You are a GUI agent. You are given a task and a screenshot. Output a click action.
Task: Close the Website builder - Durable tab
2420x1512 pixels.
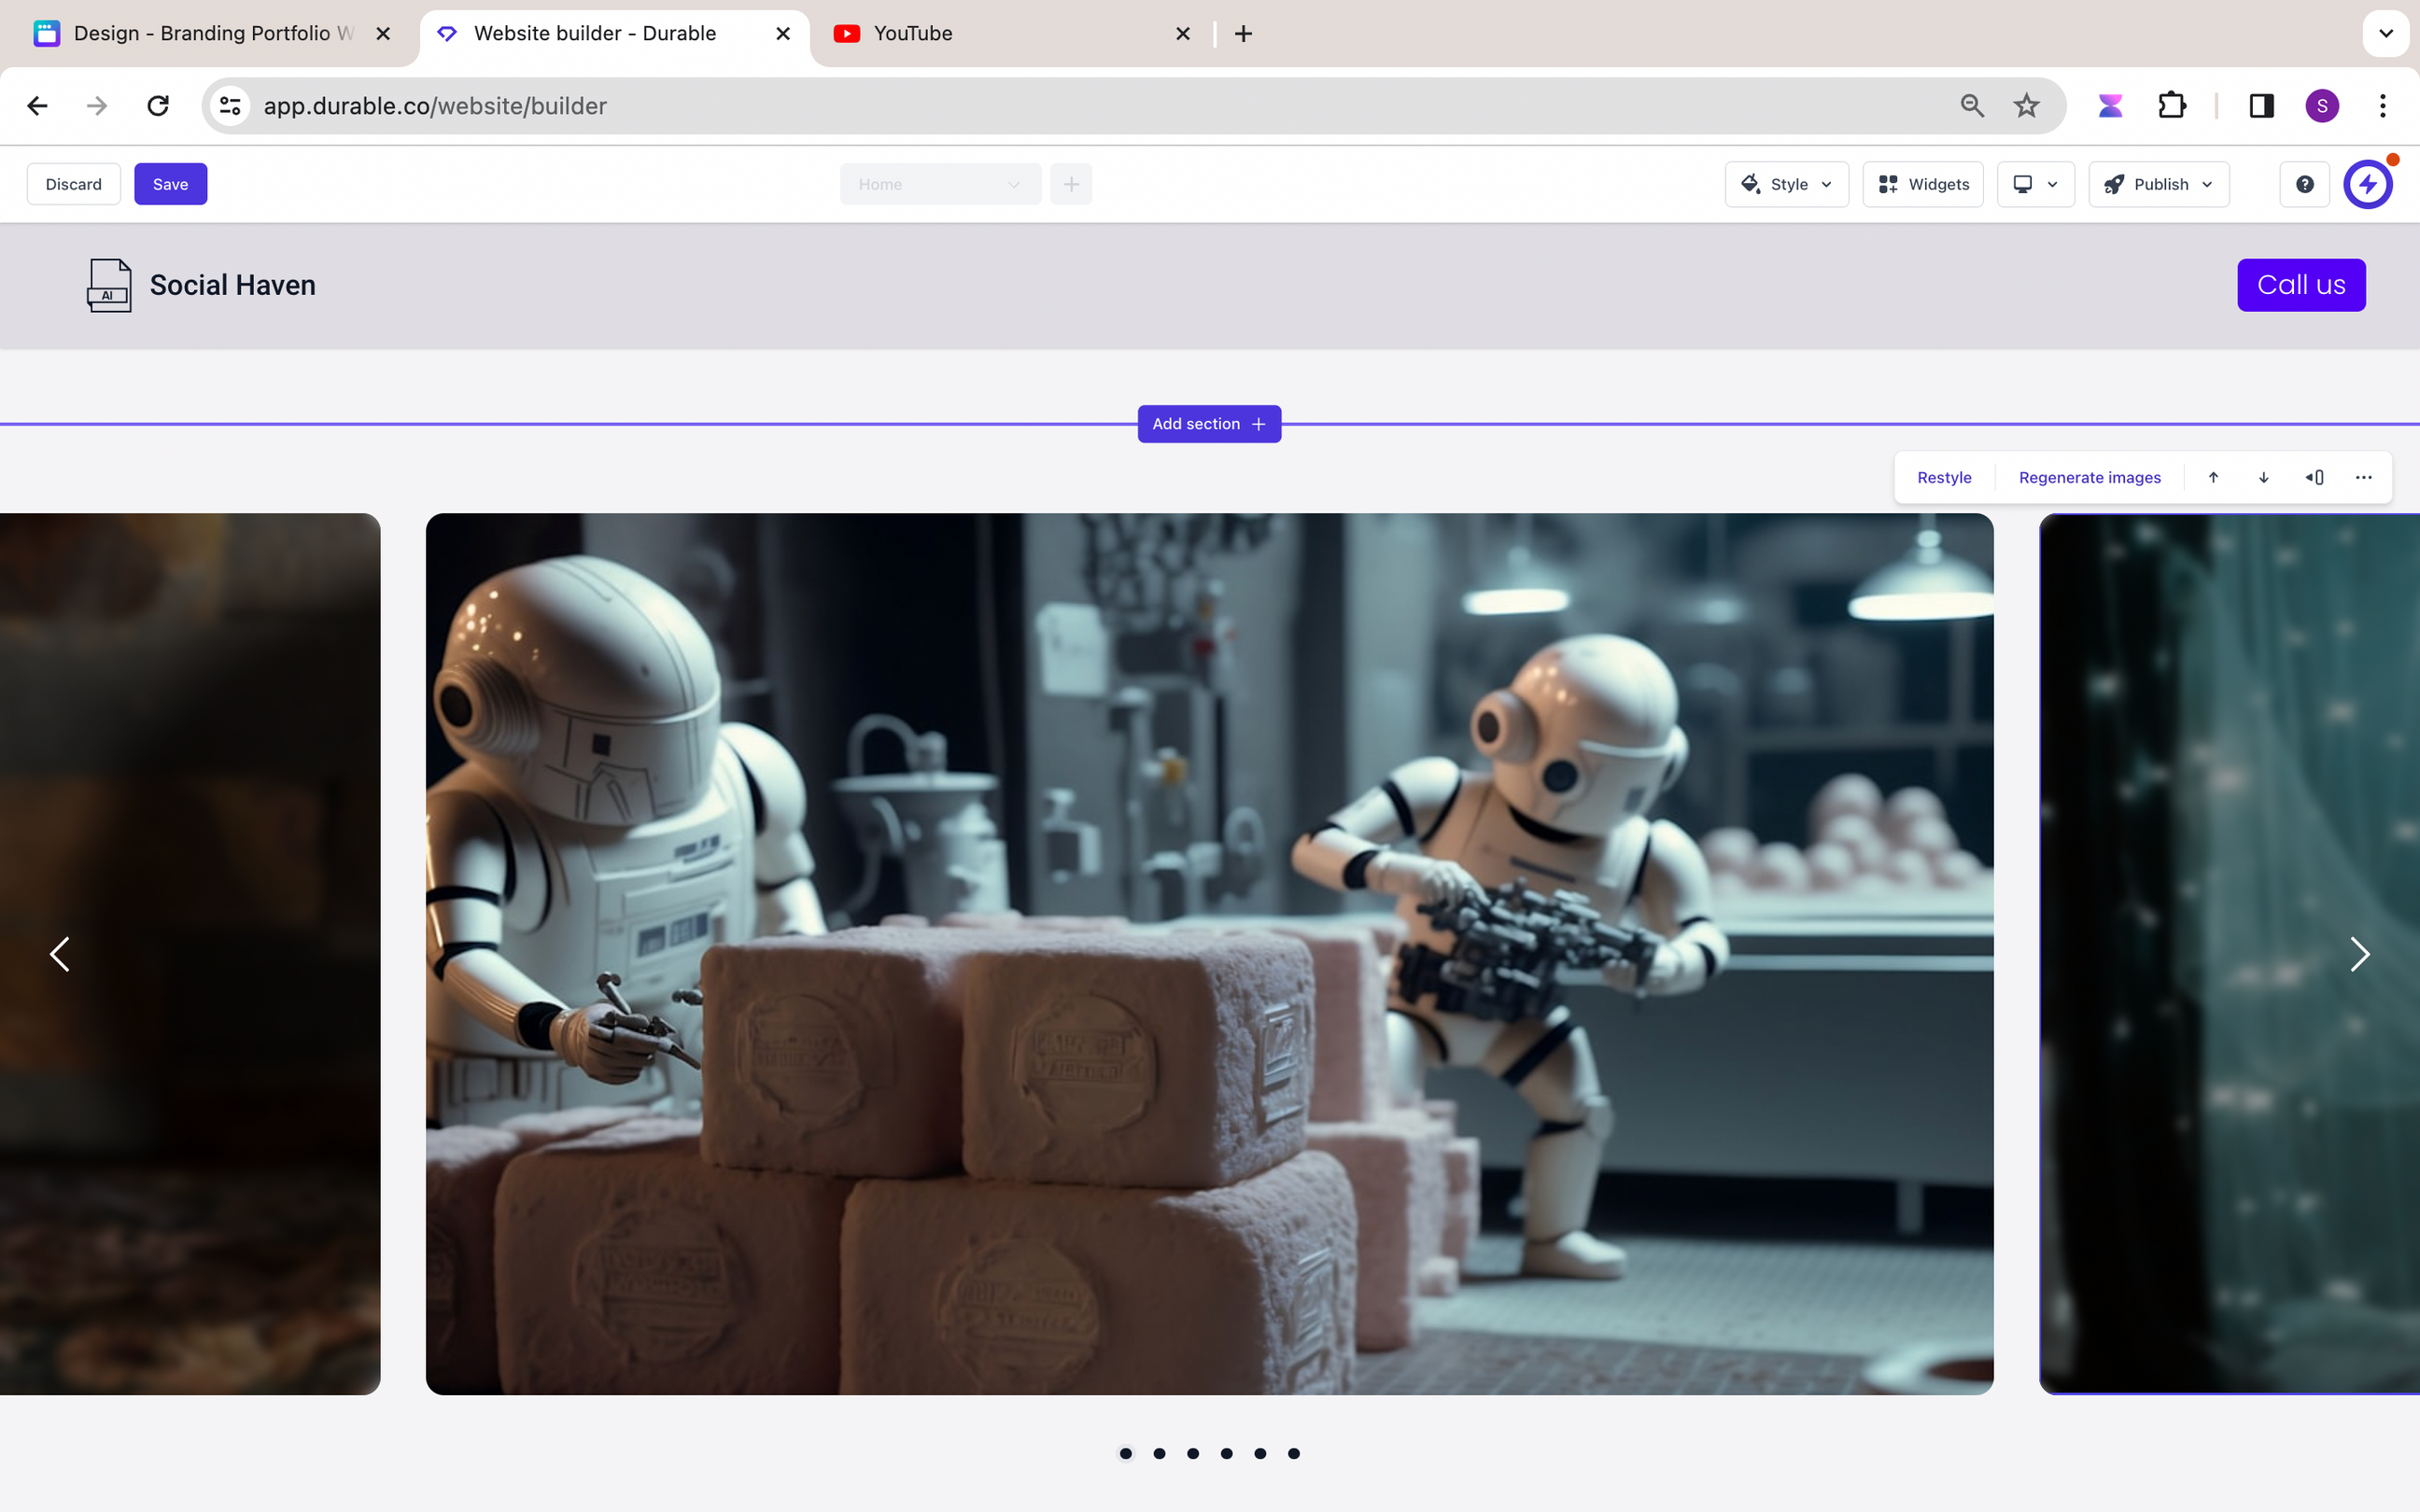coord(783,34)
